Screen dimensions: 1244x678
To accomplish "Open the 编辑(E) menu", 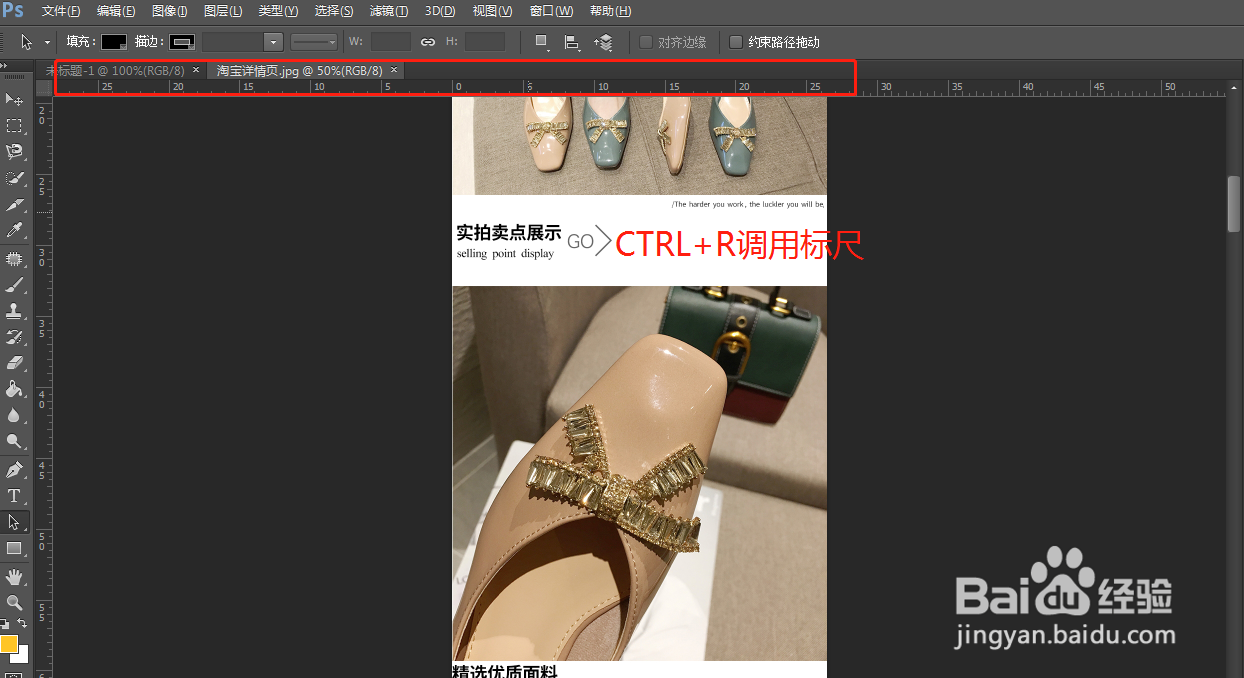I will 116,11.
